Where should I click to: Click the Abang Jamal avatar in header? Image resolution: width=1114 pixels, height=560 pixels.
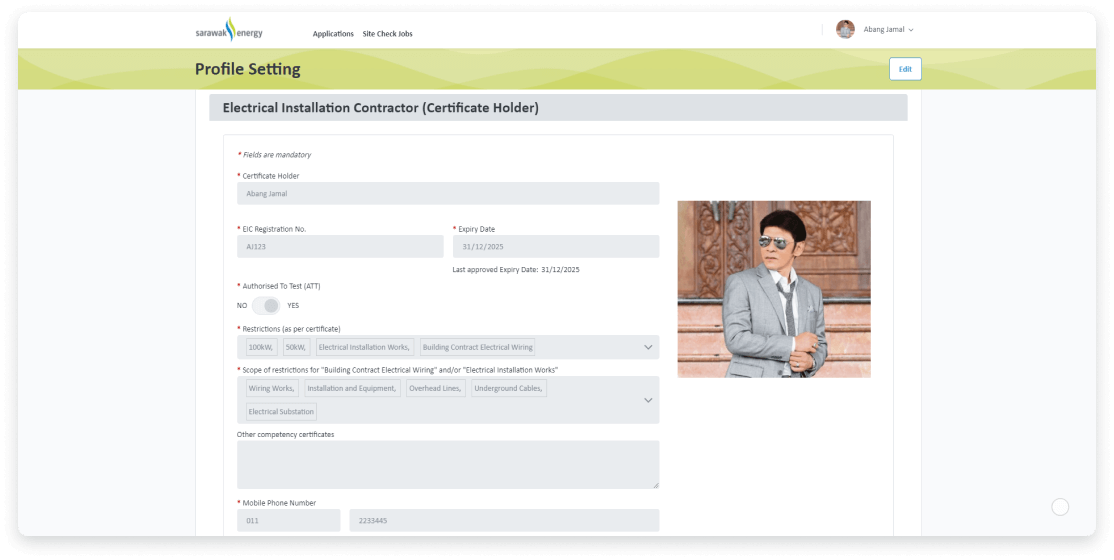tap(845, 29)
